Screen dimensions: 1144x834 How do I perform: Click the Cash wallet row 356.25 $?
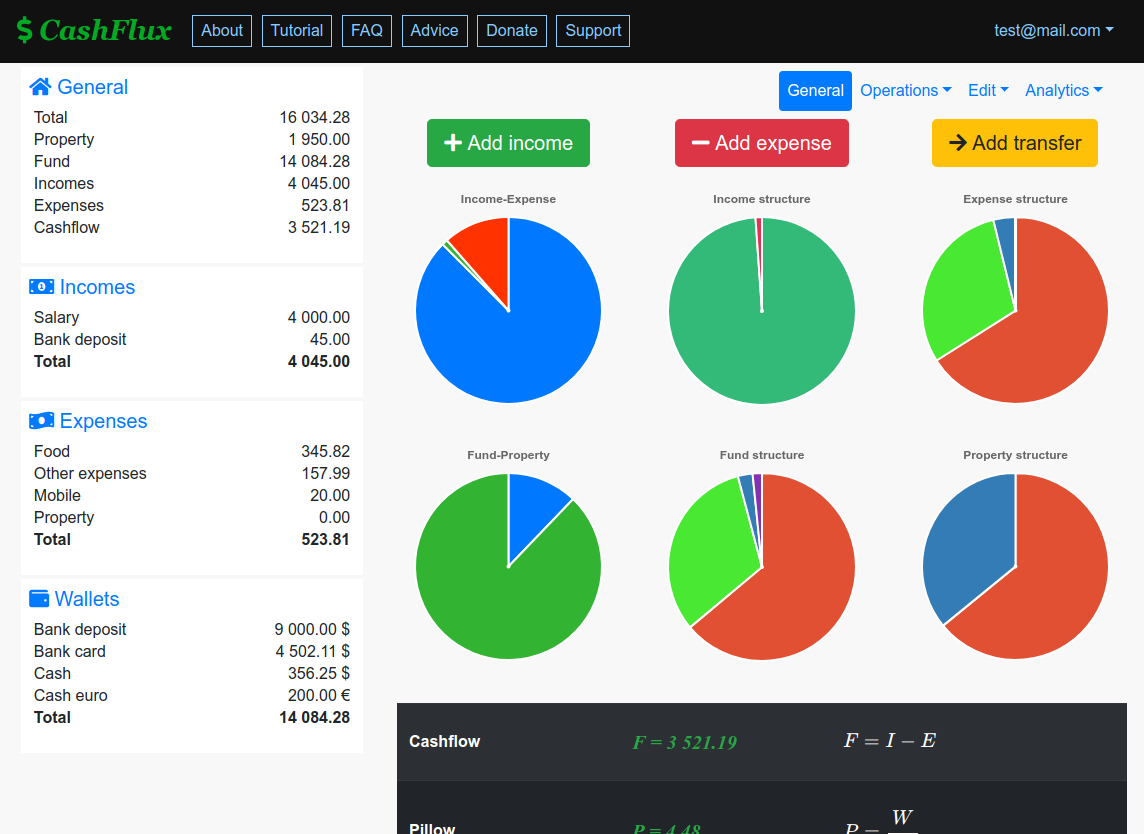(x=191, y=673)
